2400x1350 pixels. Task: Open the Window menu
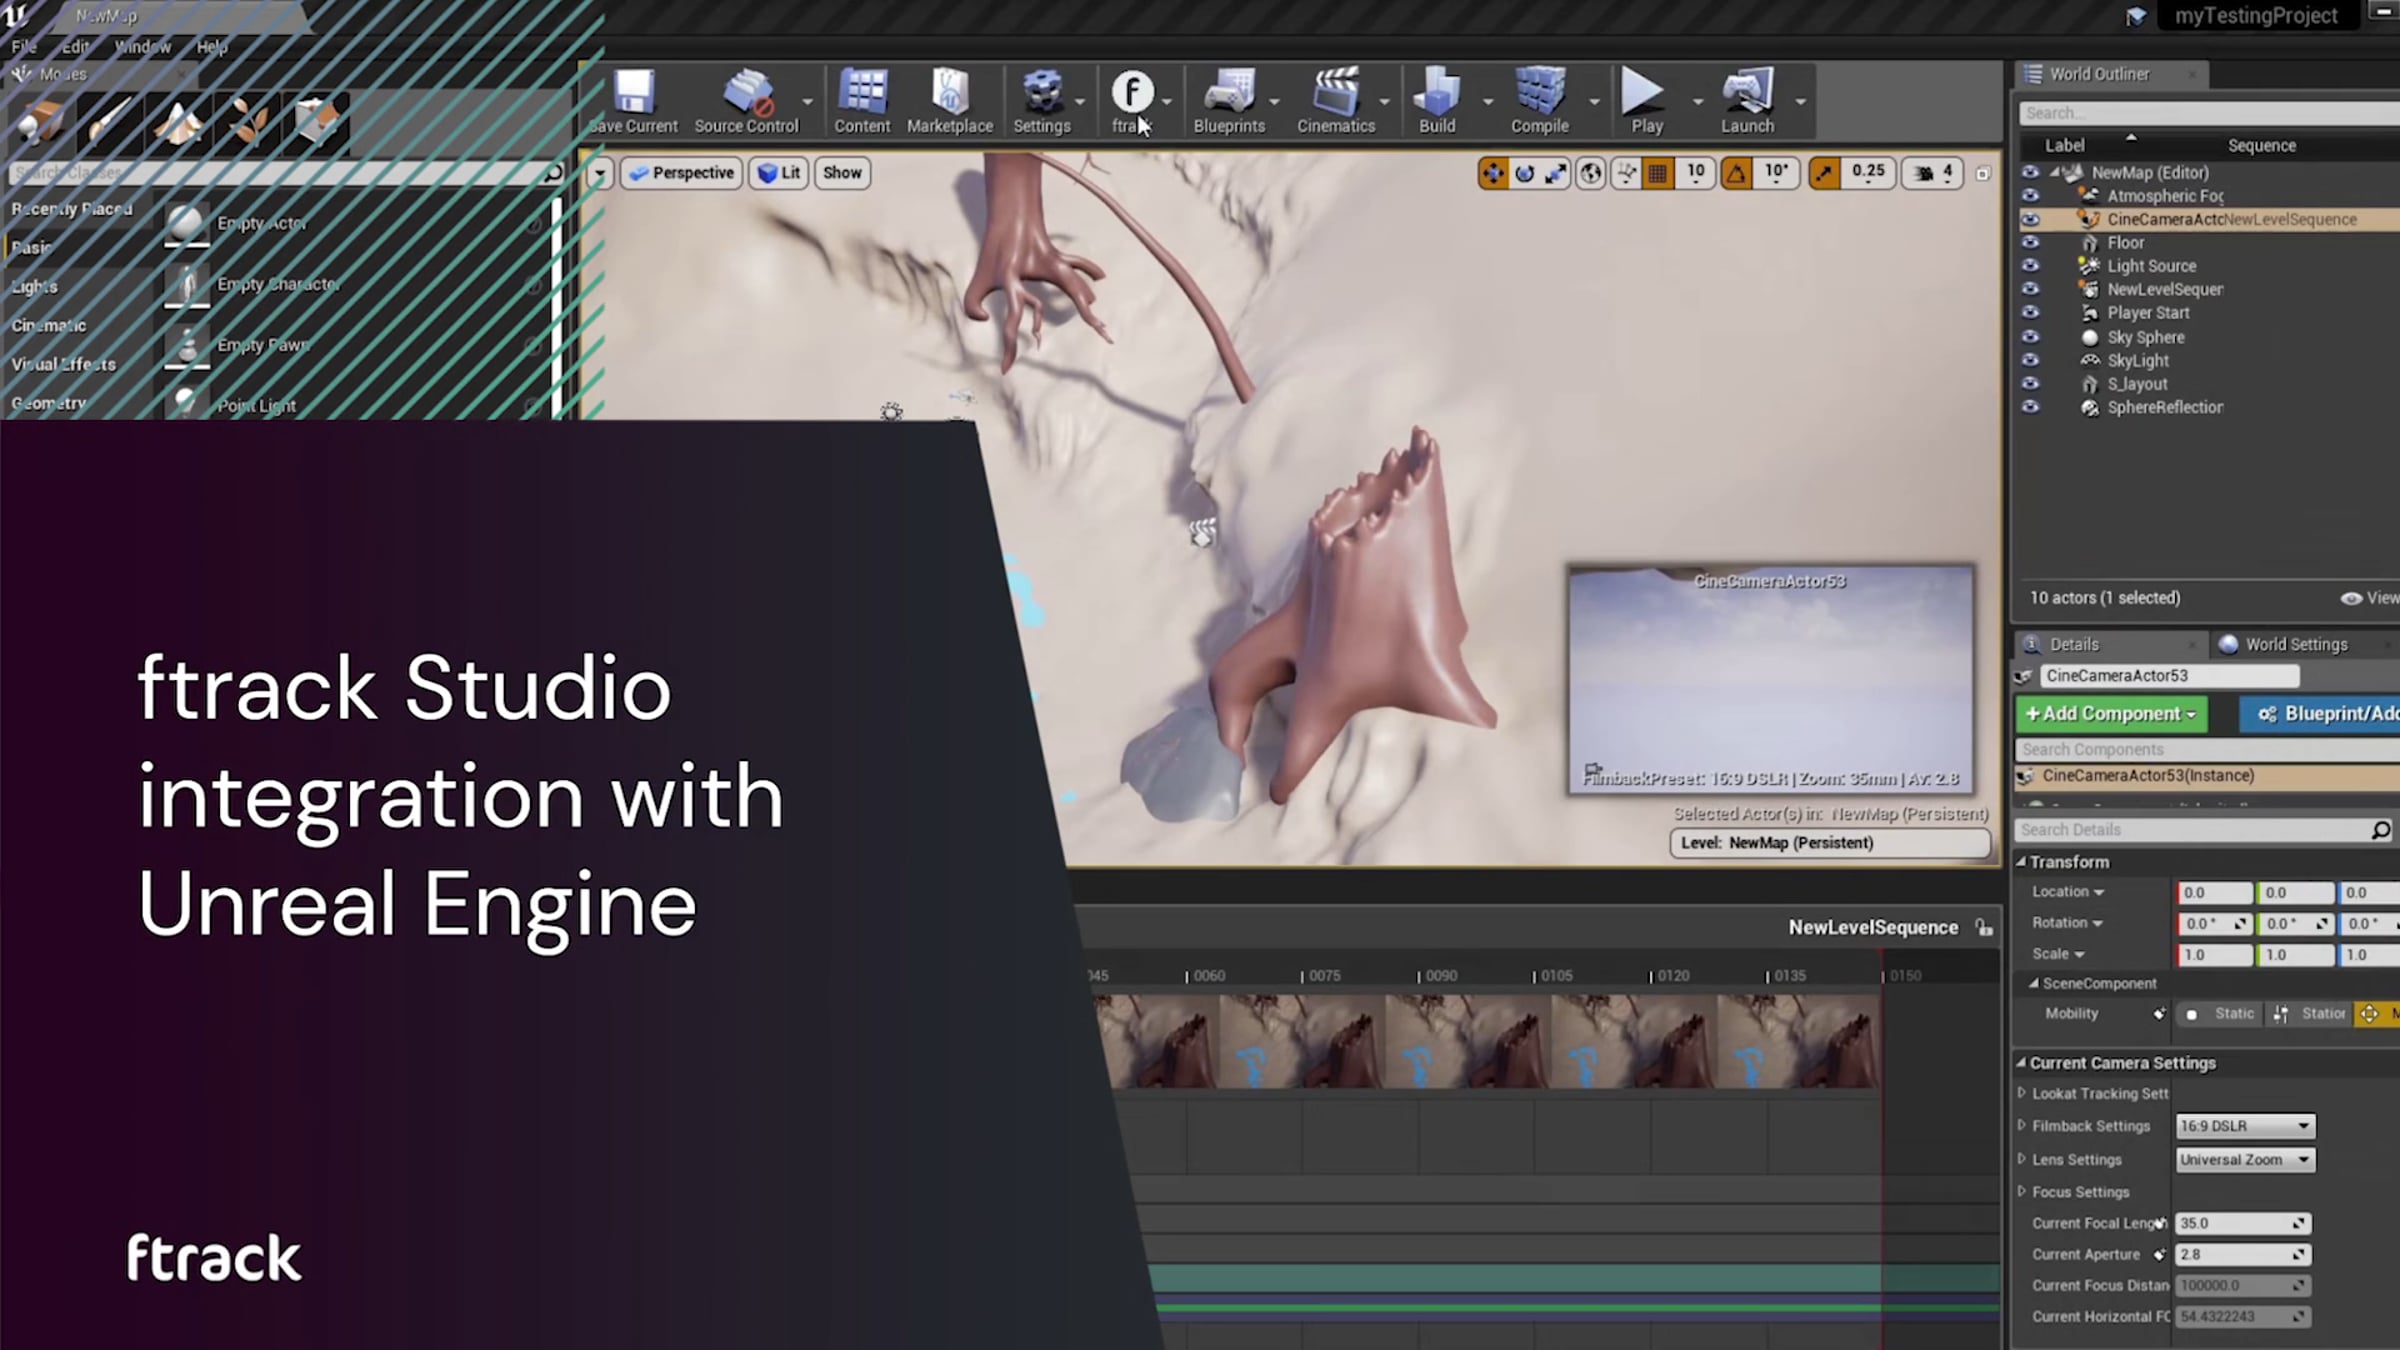(142, 47)
